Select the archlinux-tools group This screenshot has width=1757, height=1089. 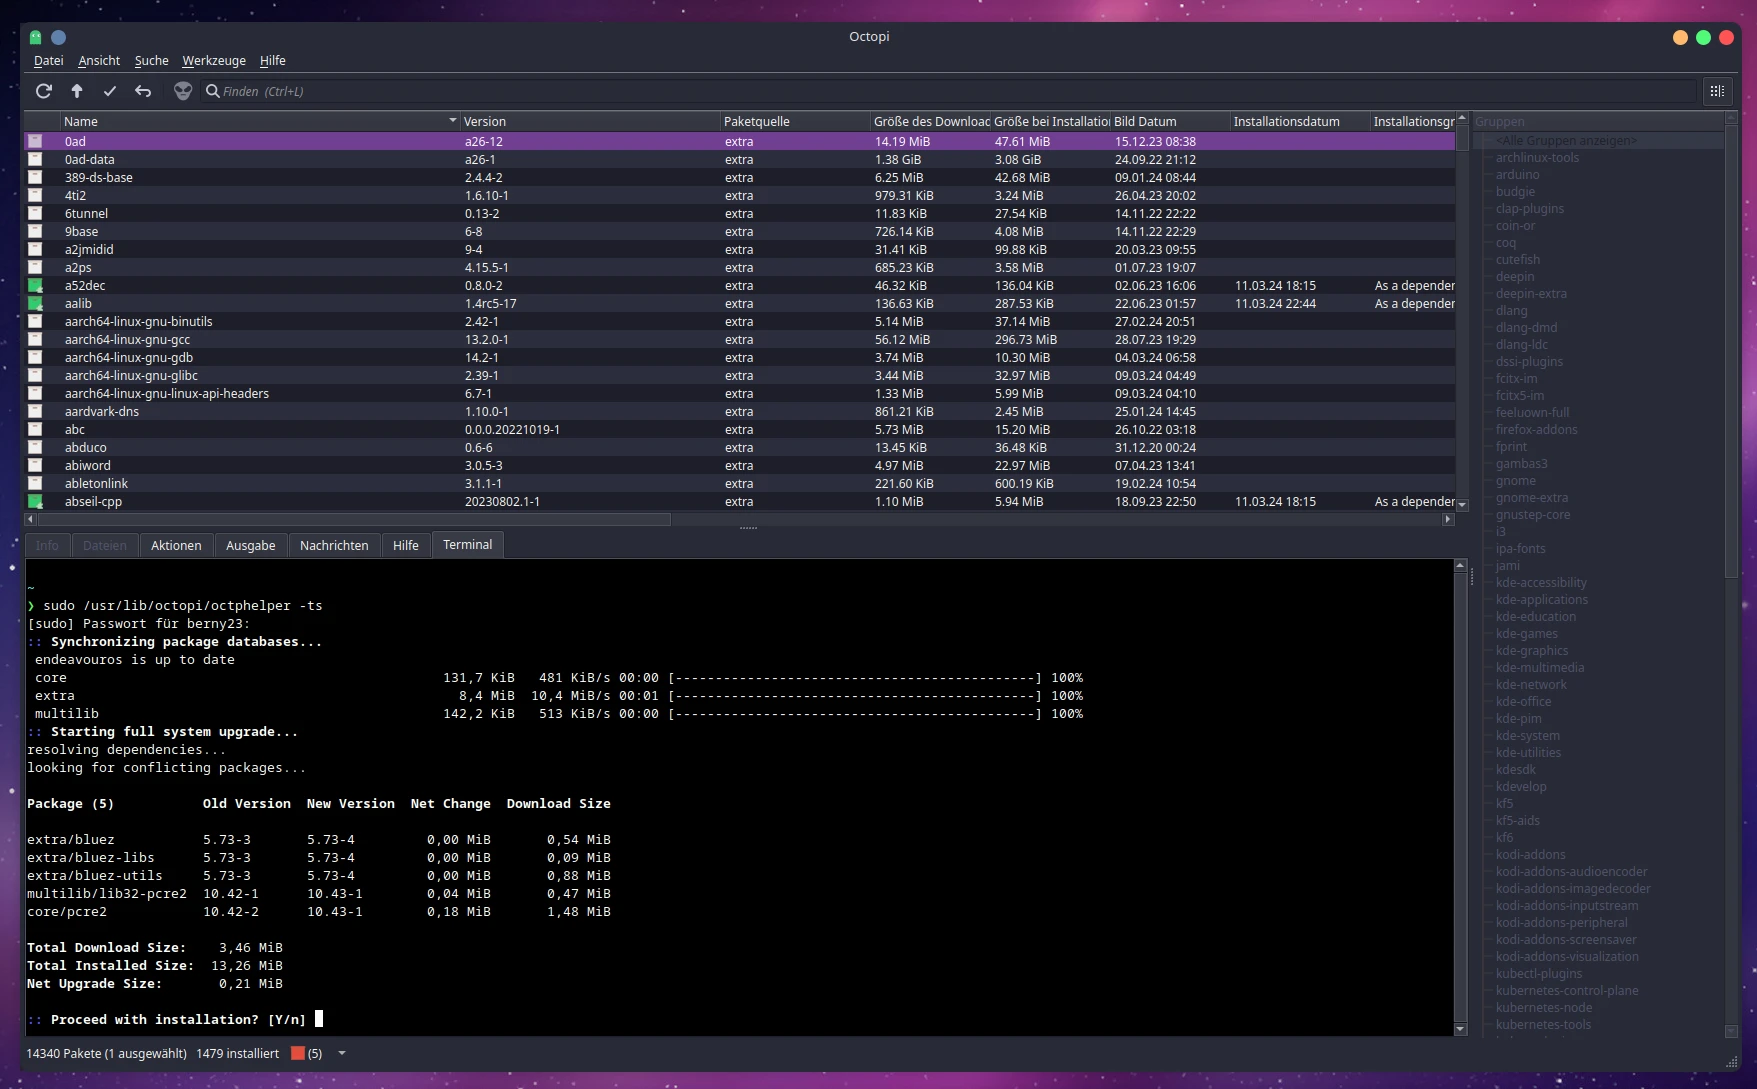coord(1537,158)
